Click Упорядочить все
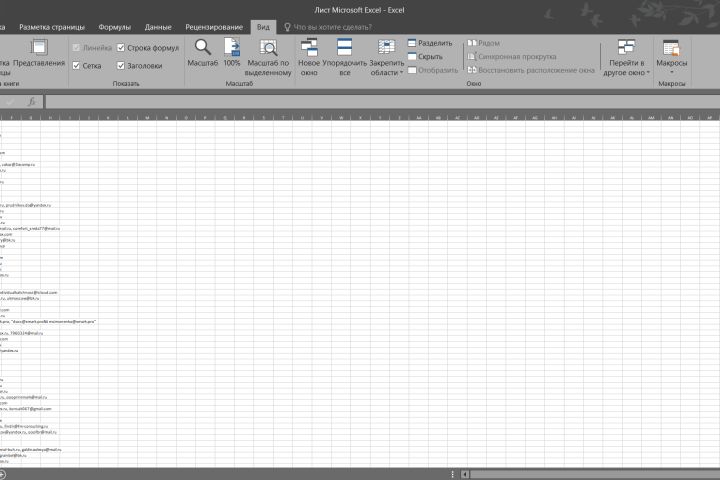Viewport: 720px width, 480px height. (x=344, y=57)
